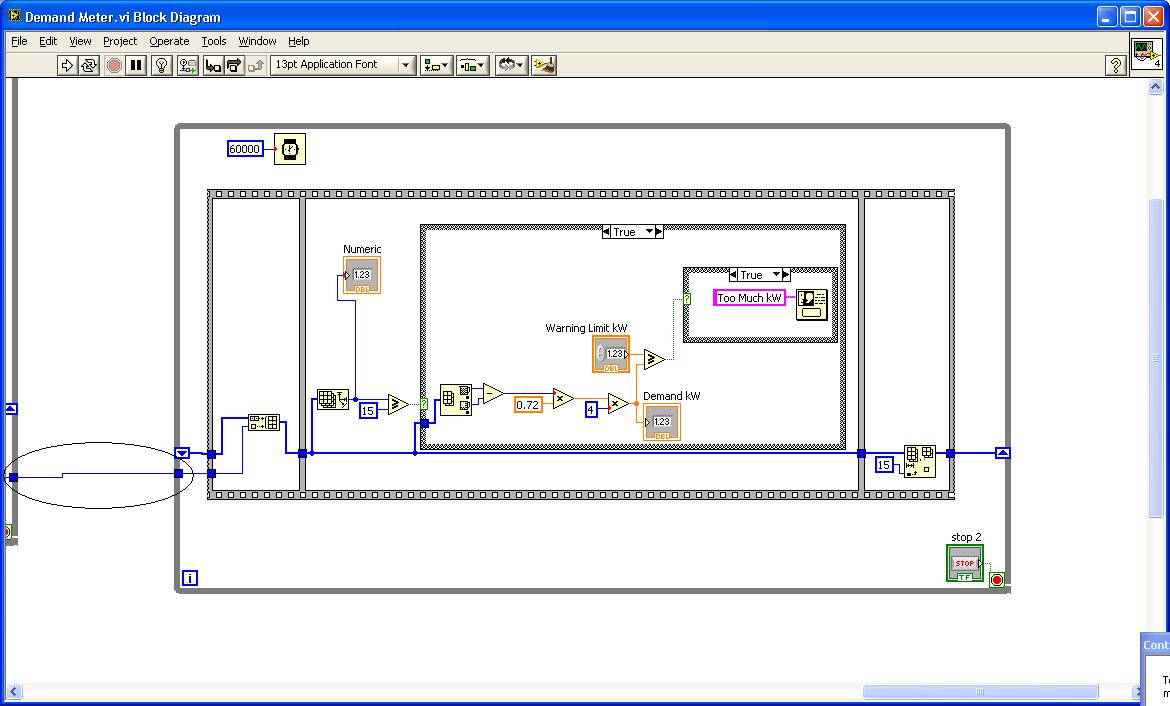Expand the Align Objects dropdown
Image resolution: width=1170 pixels, height=706 pixels.
pyautogui.click(x=436, y=65)
